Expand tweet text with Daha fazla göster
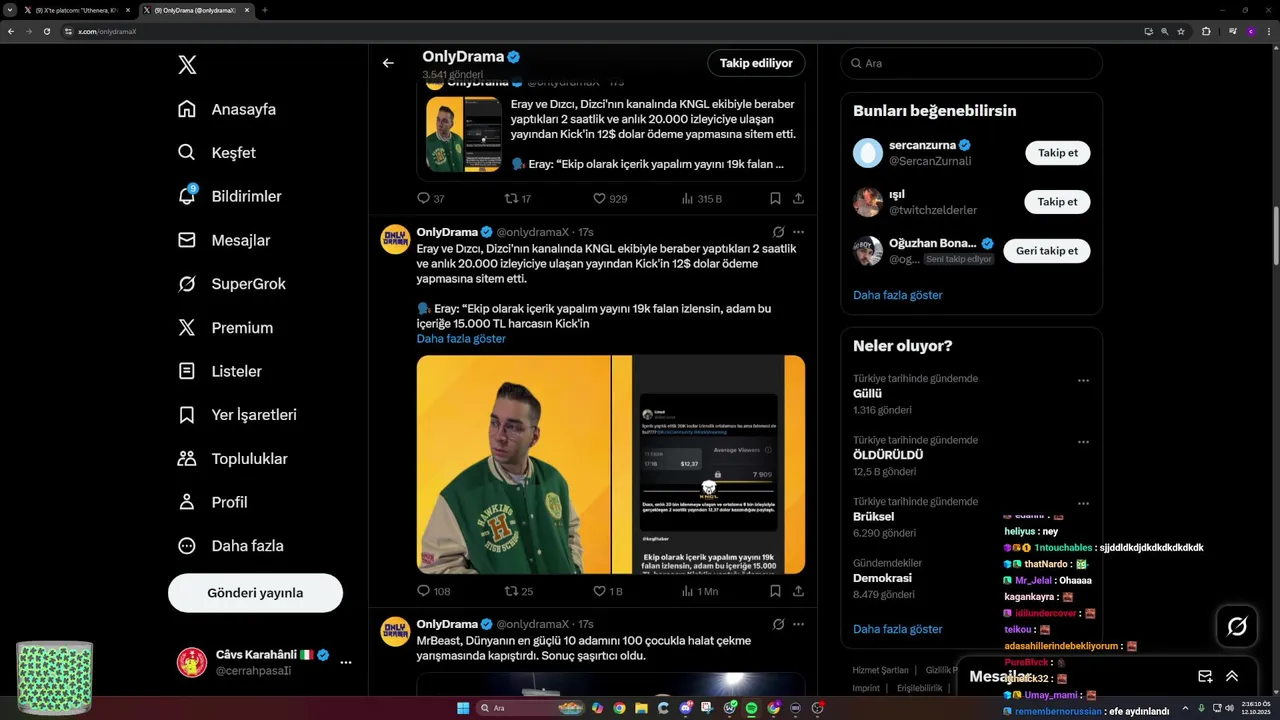 [x=461, y=339]
